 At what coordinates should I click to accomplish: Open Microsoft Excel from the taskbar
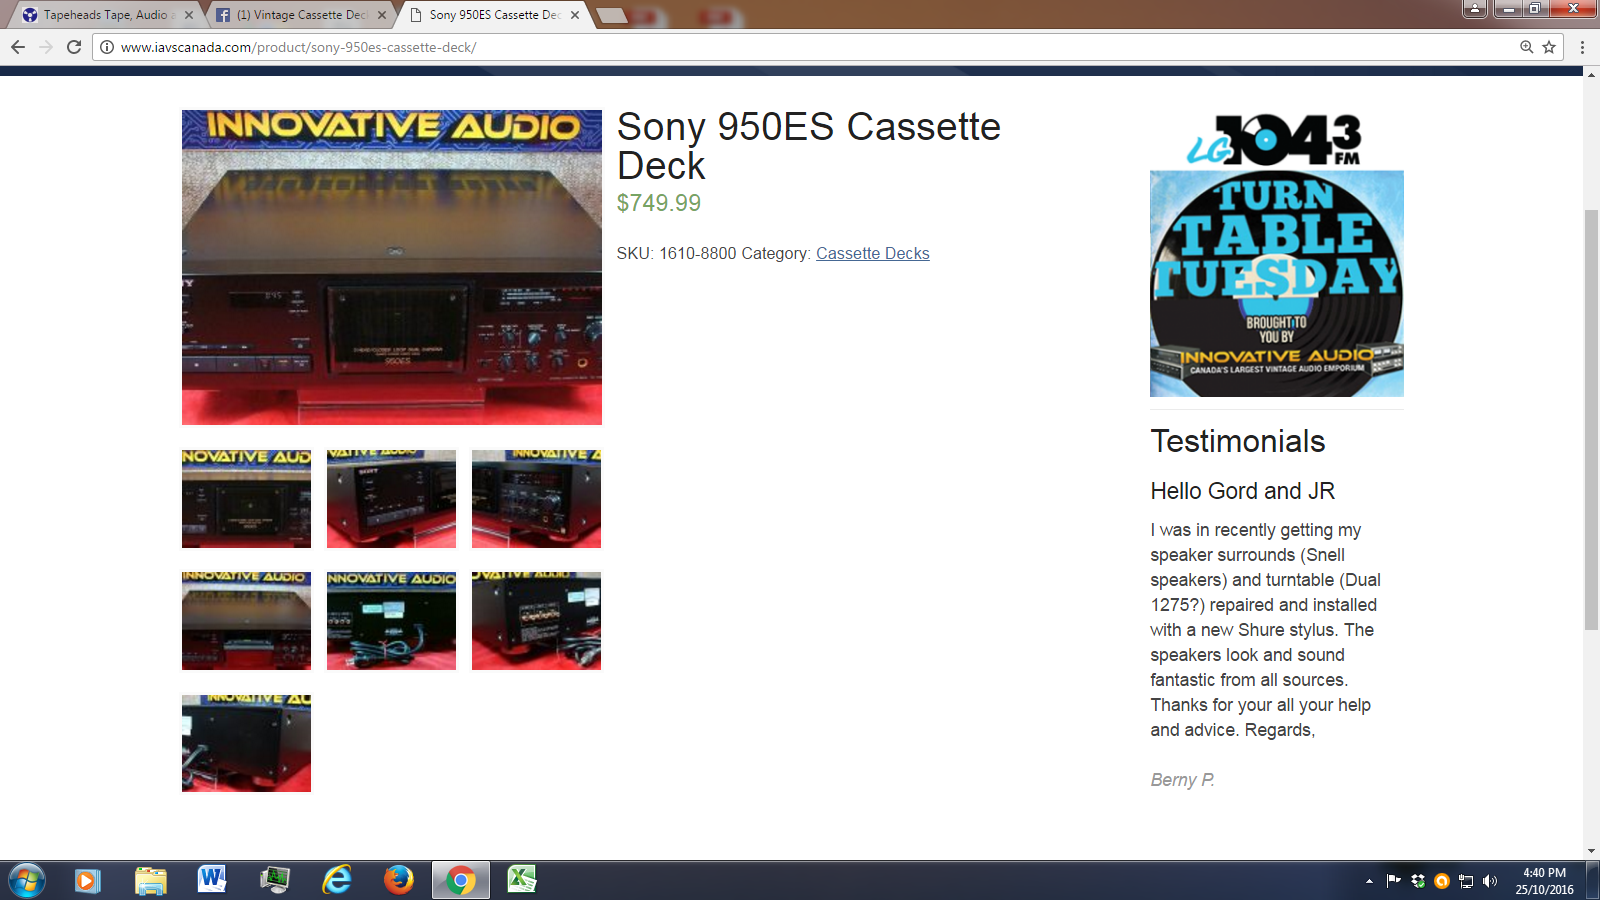522,880
